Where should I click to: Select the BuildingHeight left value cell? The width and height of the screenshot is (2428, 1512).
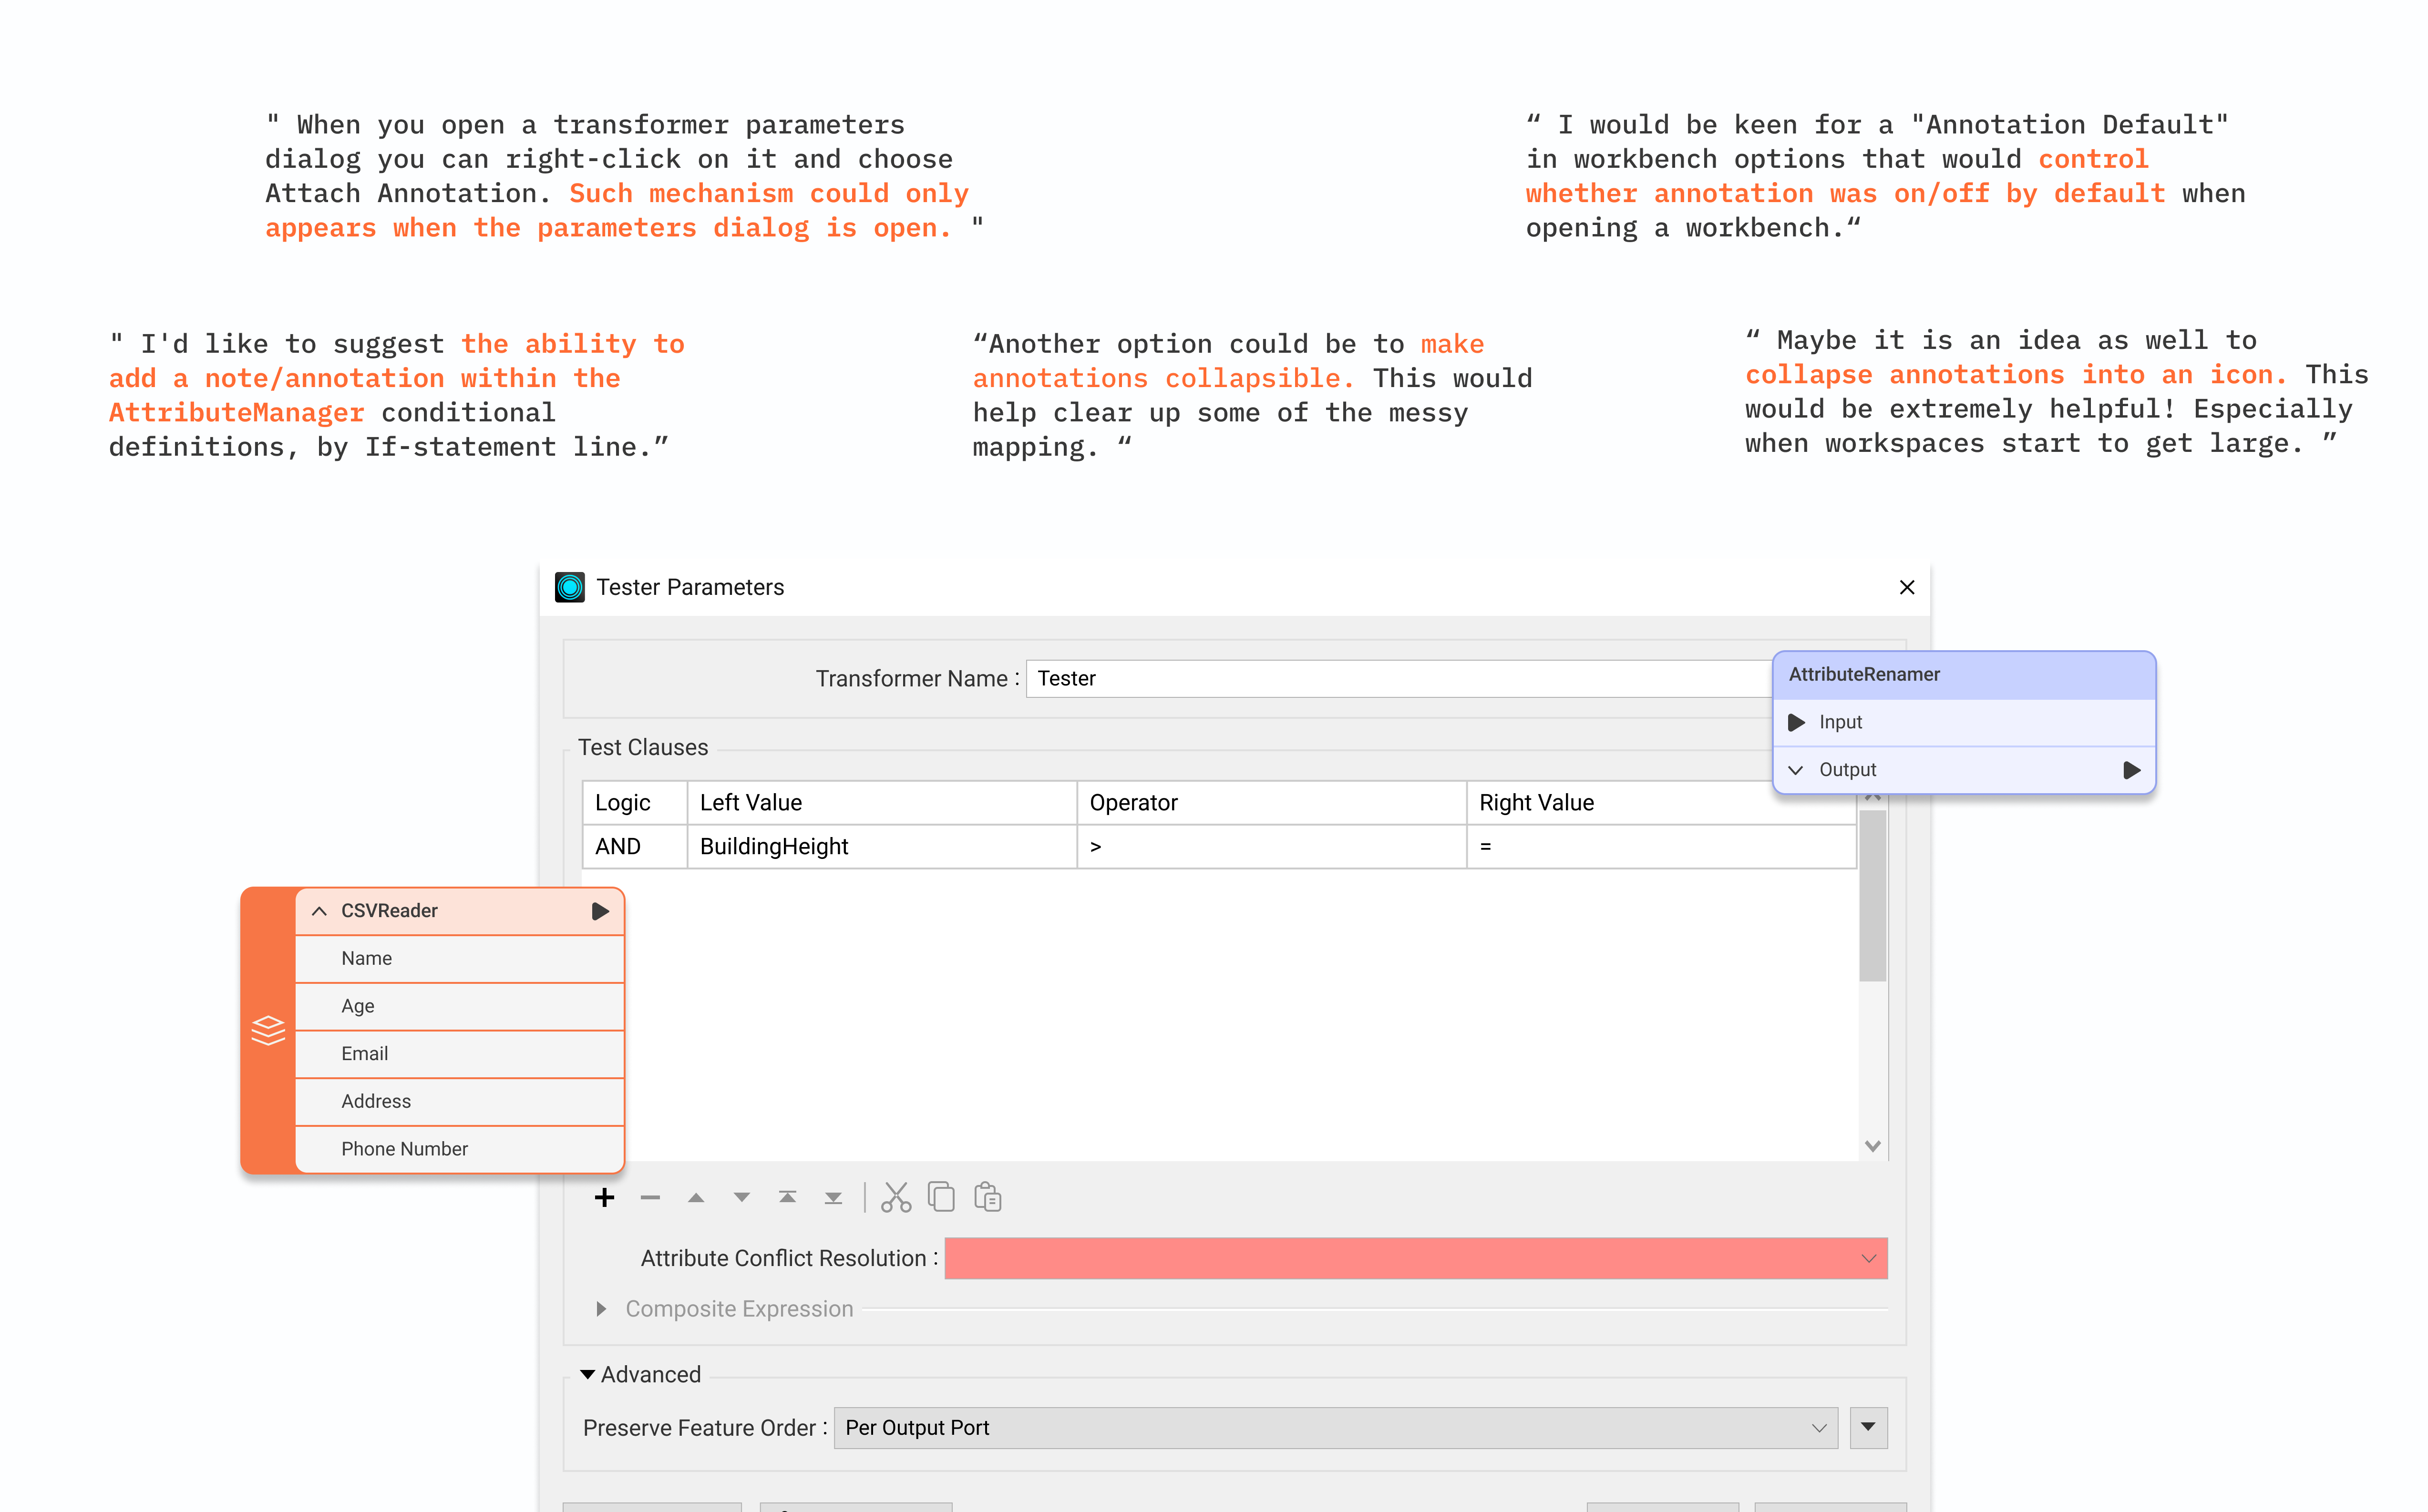880,846
